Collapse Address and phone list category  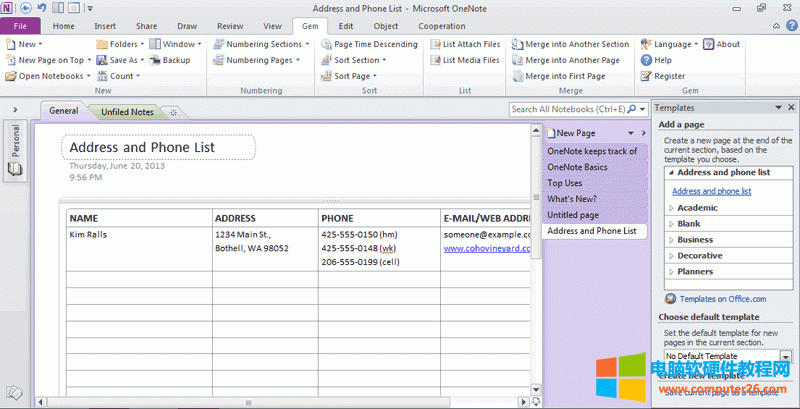[x=723, y=172]
